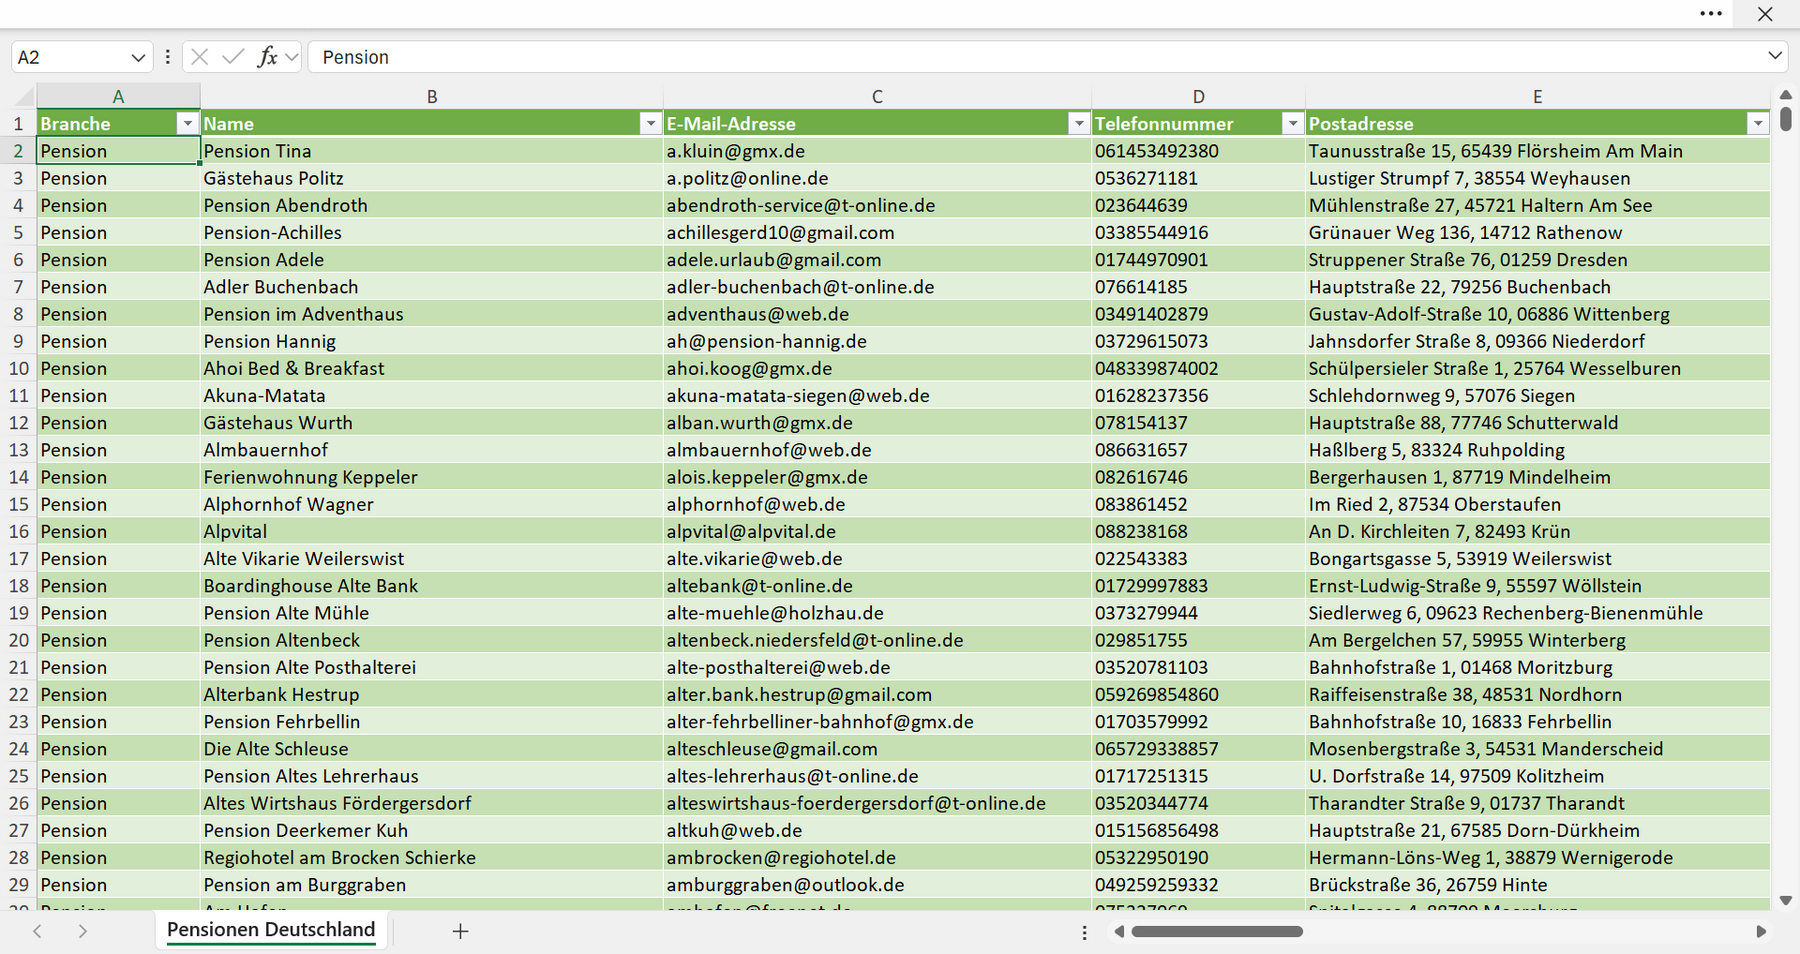Select phone cell 083861452
Image resolution: width=1800 pixels, height=954 pixels.
(1198, 504)
